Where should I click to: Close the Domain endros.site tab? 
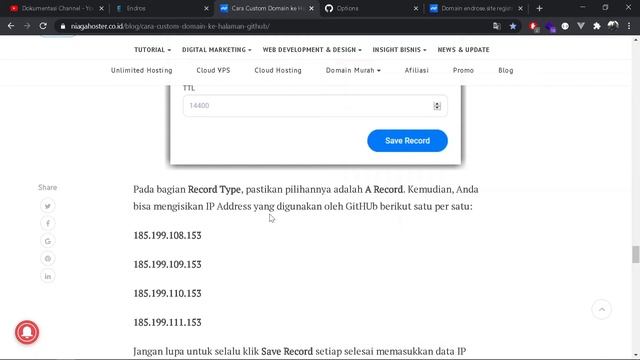click(x=520, y=8)
